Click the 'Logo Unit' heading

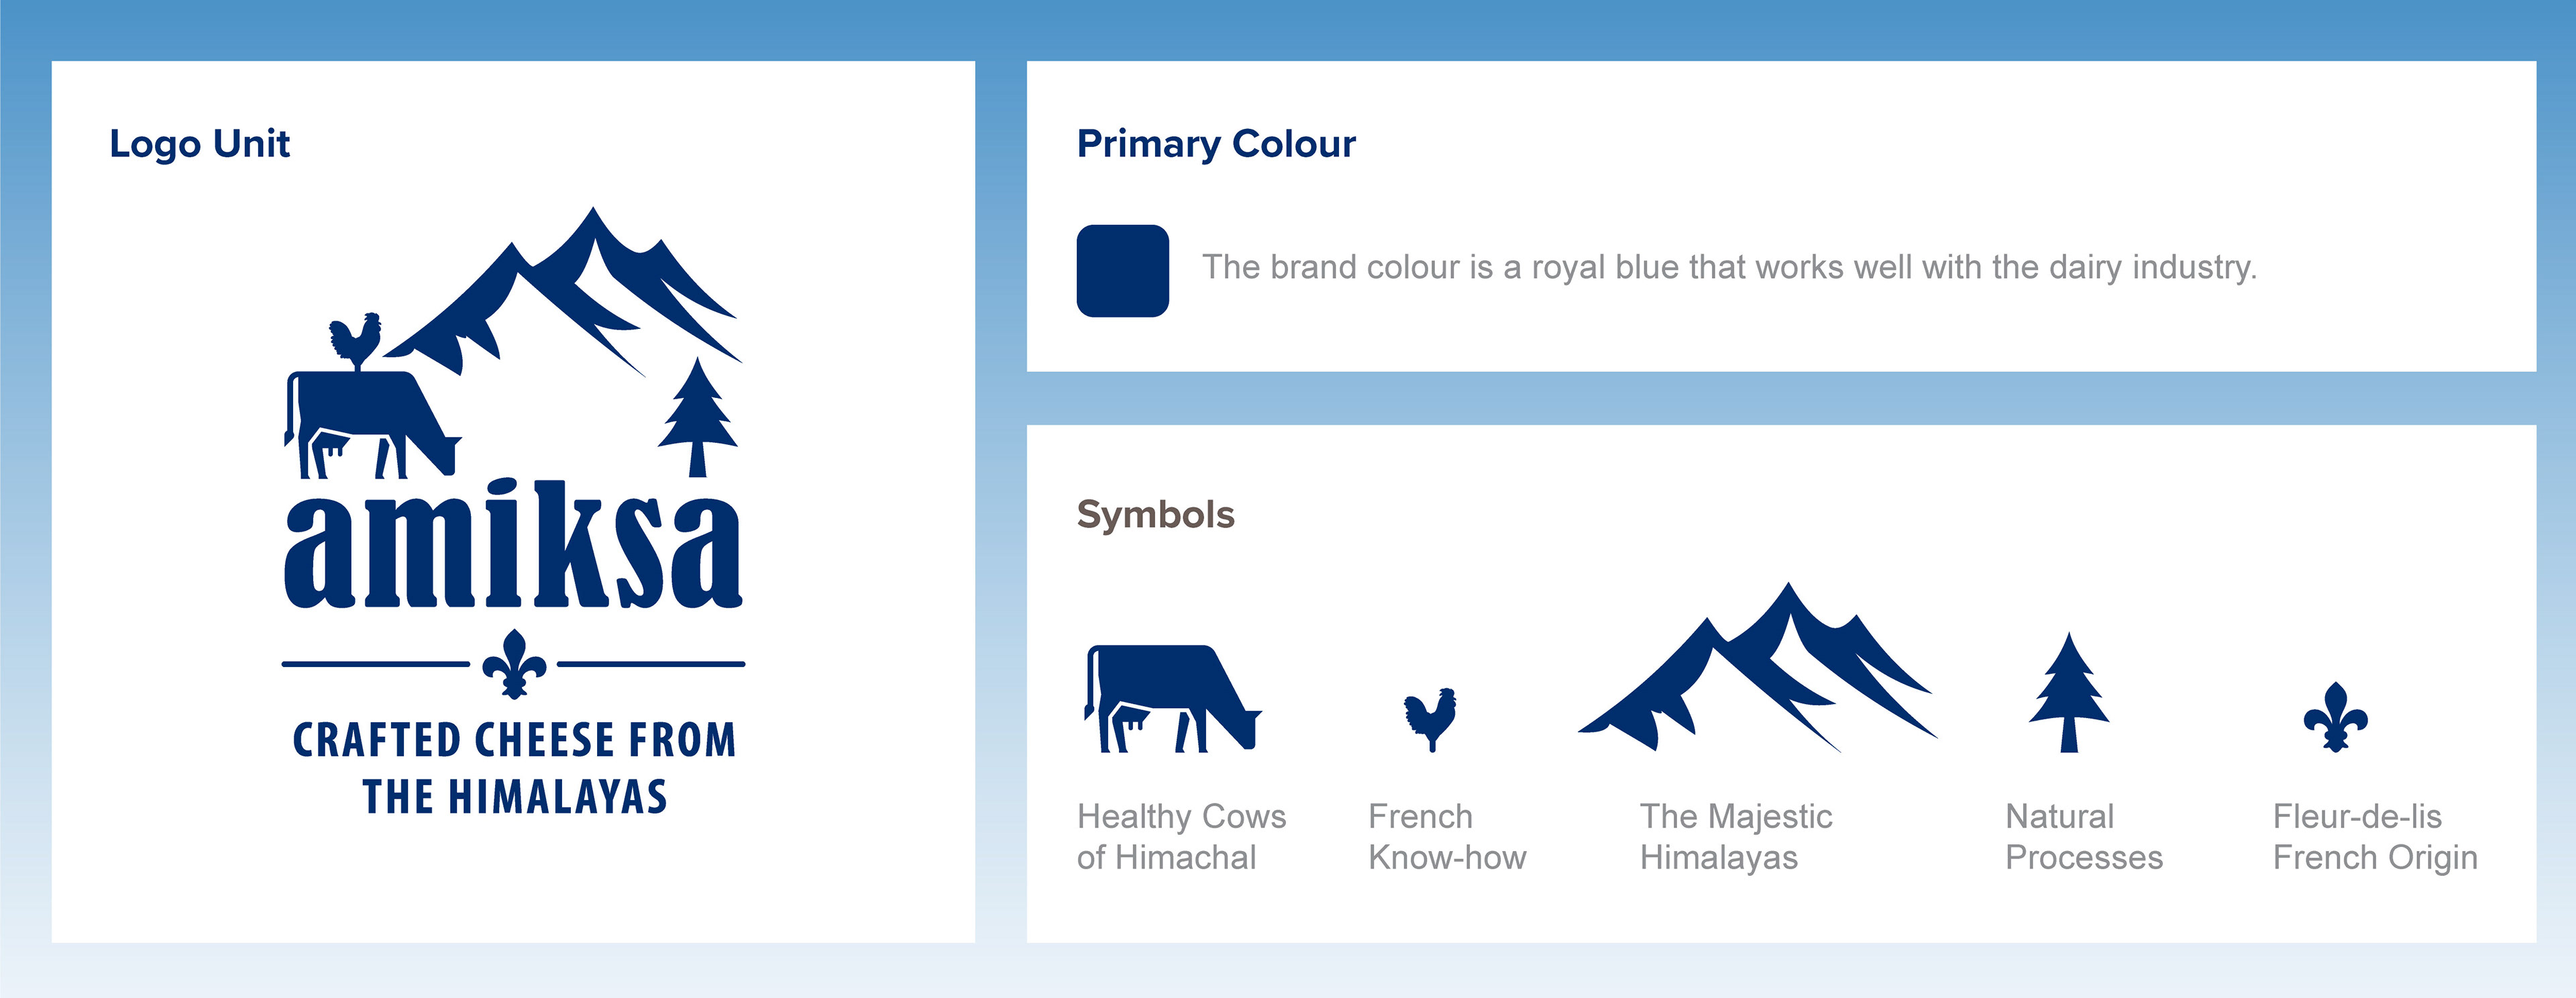(199, 145)
